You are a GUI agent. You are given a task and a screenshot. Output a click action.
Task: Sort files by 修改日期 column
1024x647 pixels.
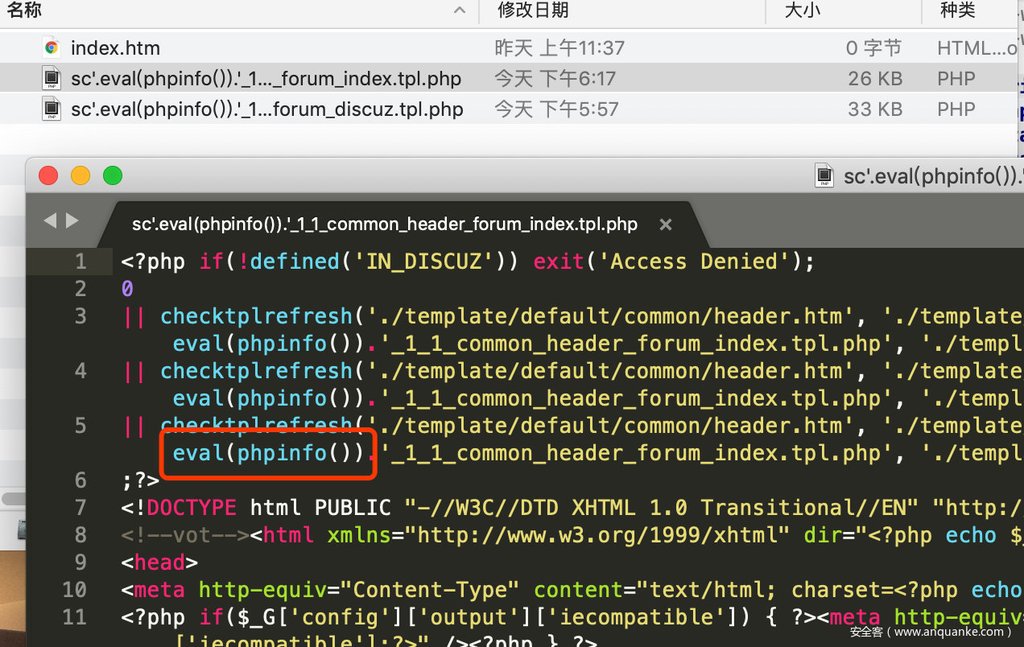[533, 10]
